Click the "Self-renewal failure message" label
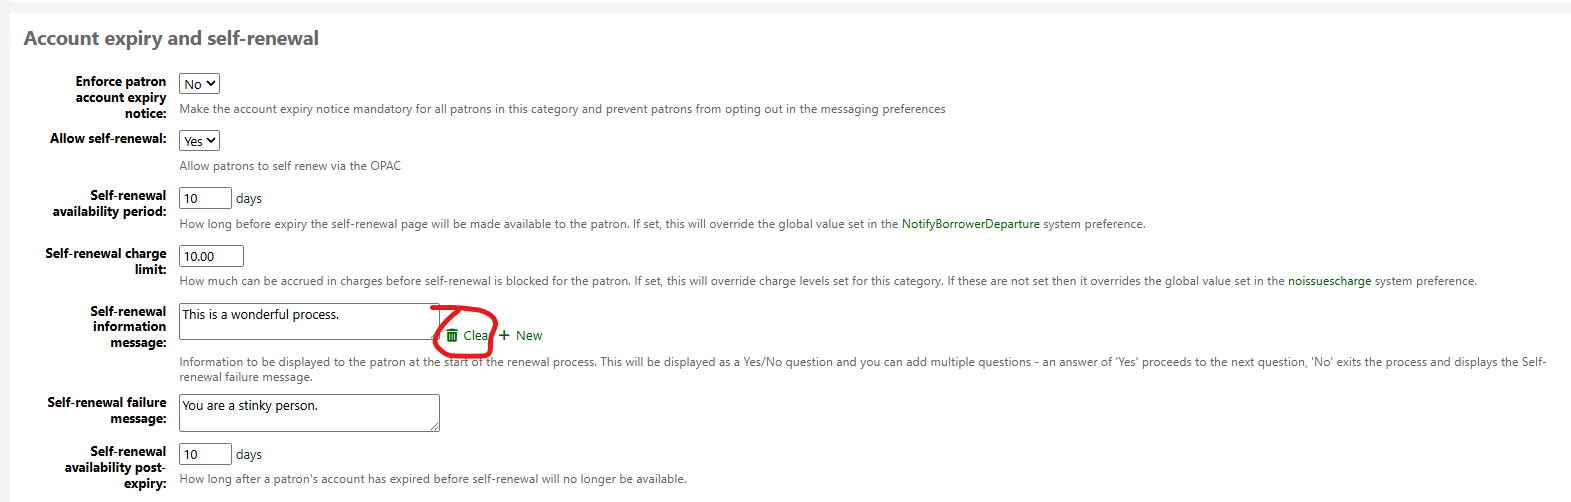1571x502 pixels. (x=106, y=410)
